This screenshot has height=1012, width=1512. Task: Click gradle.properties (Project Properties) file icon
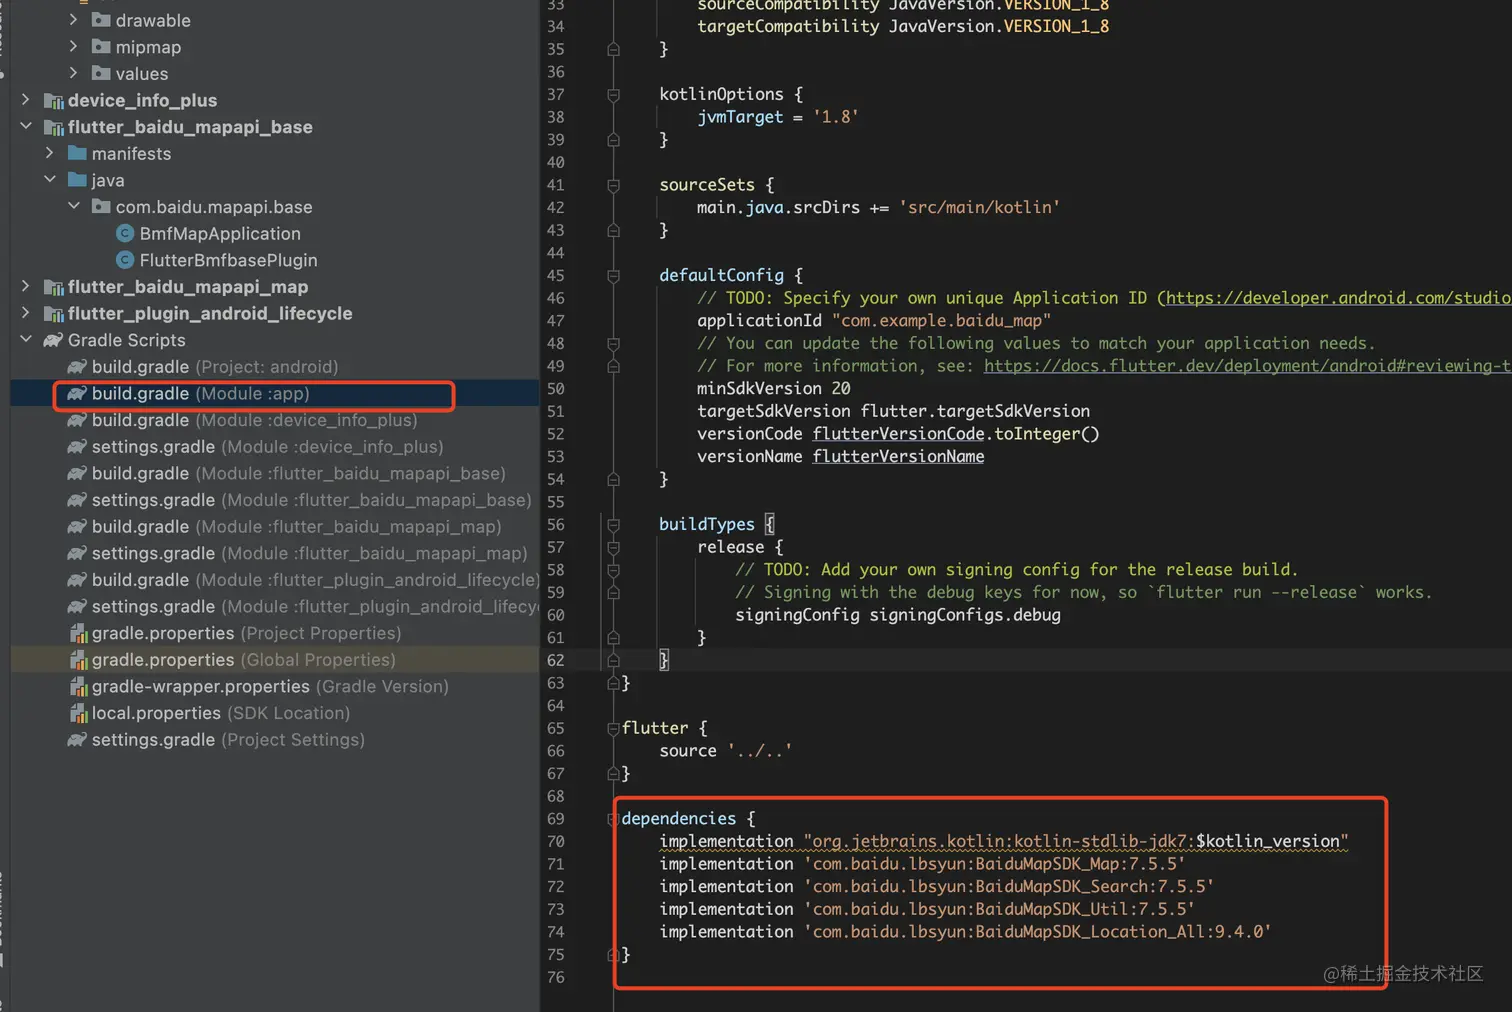pyautogui.click(x=78, y=633)
